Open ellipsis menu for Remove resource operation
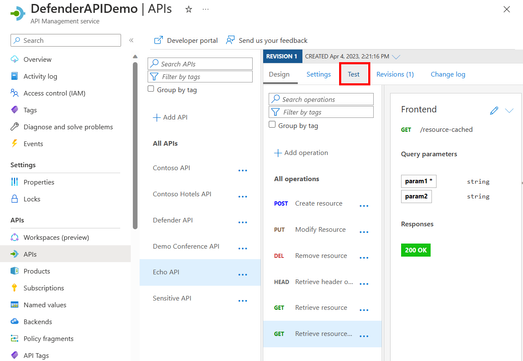Viewport: 523px width, 361px height. tap(364, 258)
